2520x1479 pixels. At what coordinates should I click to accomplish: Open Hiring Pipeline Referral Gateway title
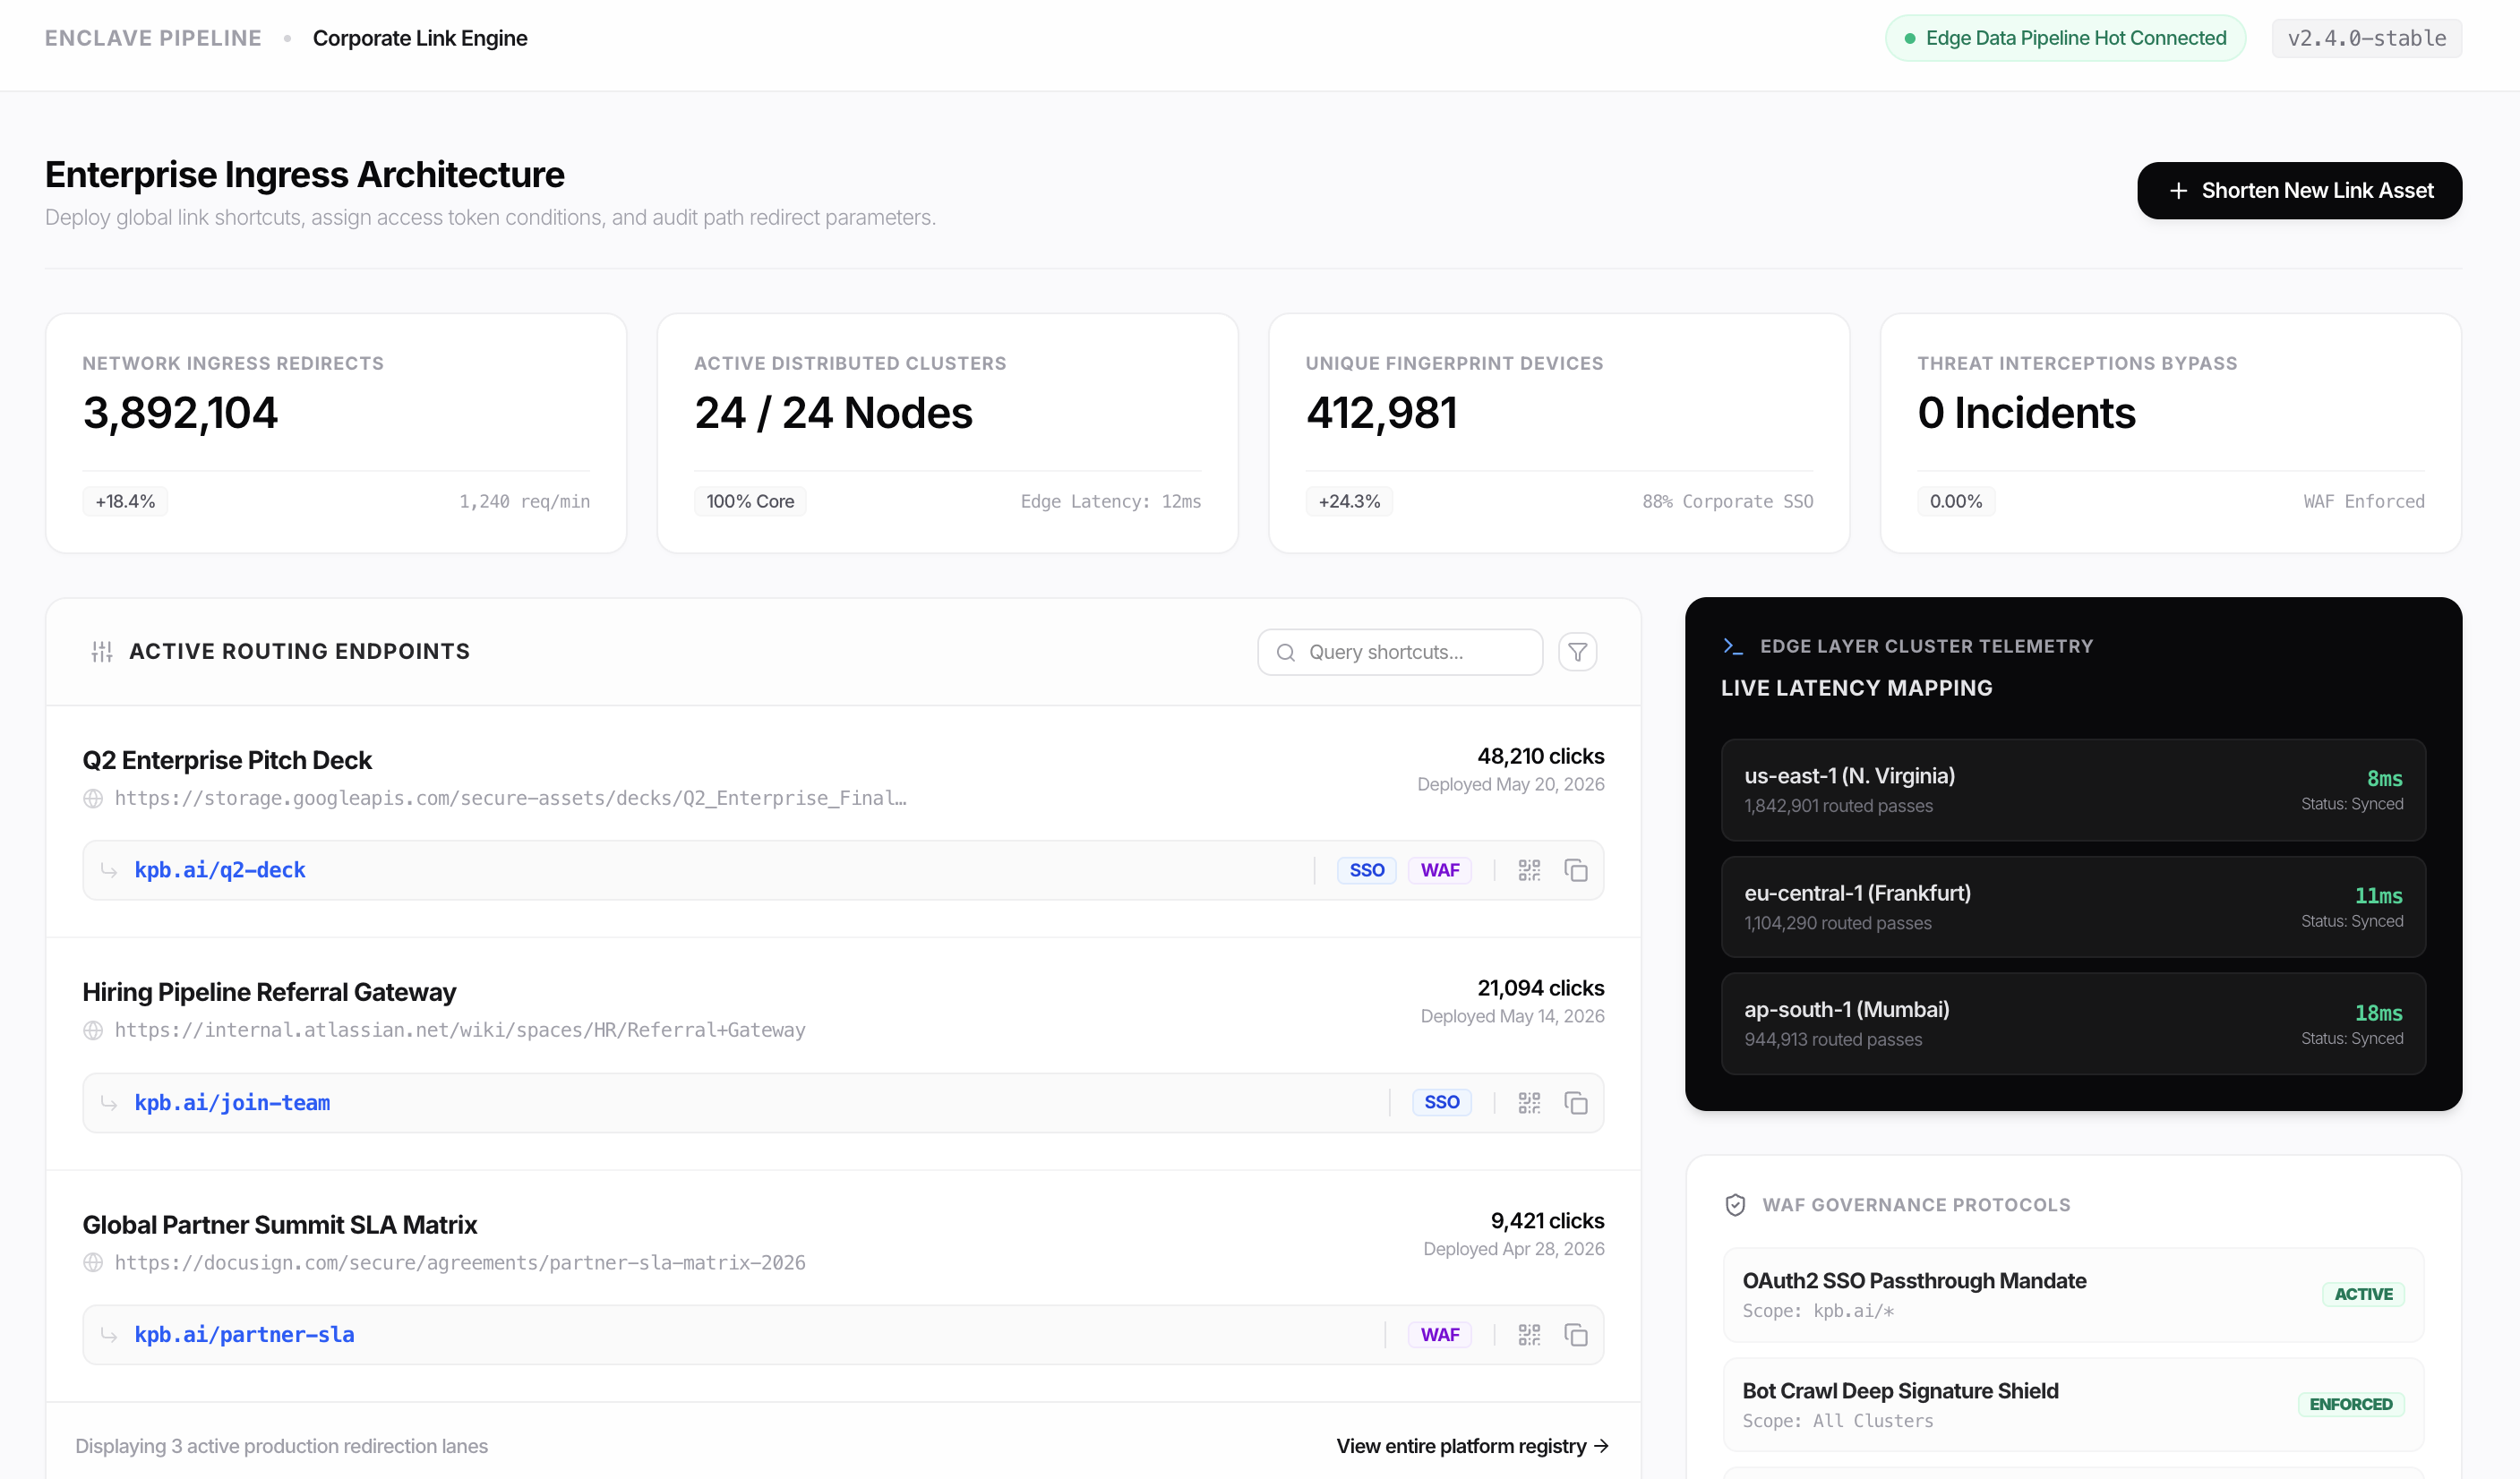point(269,992)
